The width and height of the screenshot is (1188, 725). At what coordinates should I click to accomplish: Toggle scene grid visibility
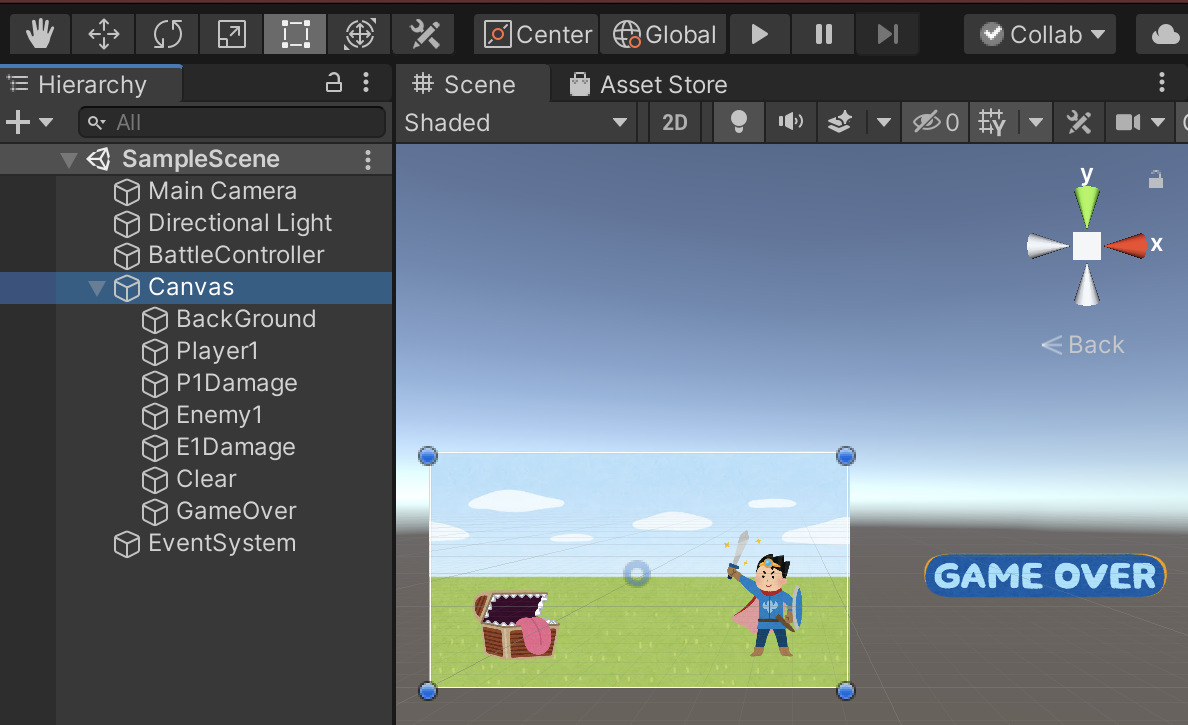(x=992, y=123)
